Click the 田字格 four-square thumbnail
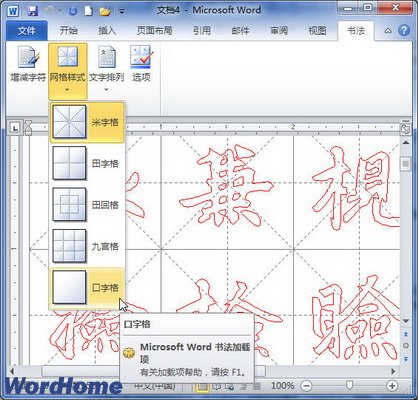Viewport: 418px width, 400px height. pyautogui.click(x=69, y=163)
